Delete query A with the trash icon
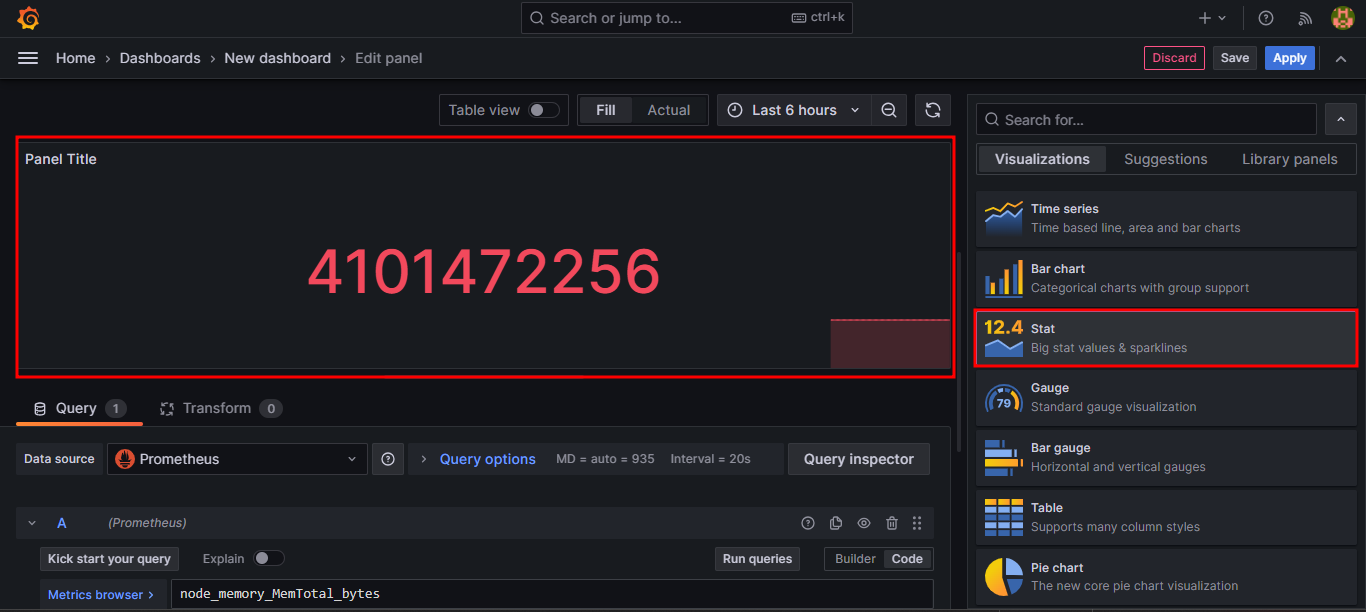Image resolution: width=1366 pixels, height=612 pixels. 891,522
